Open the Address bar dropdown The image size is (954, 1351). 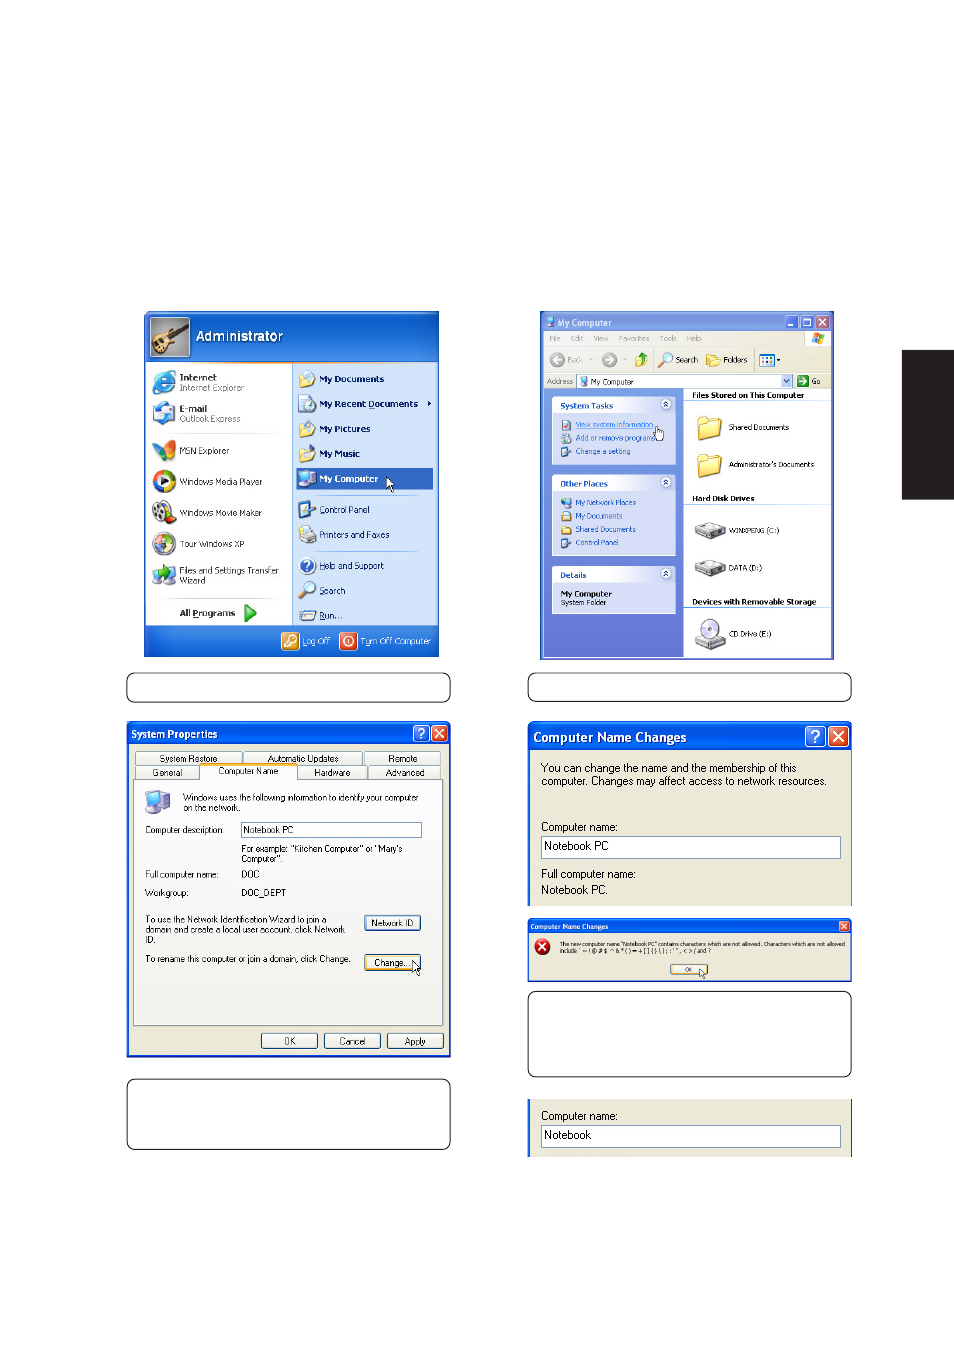tap(786, 381)
